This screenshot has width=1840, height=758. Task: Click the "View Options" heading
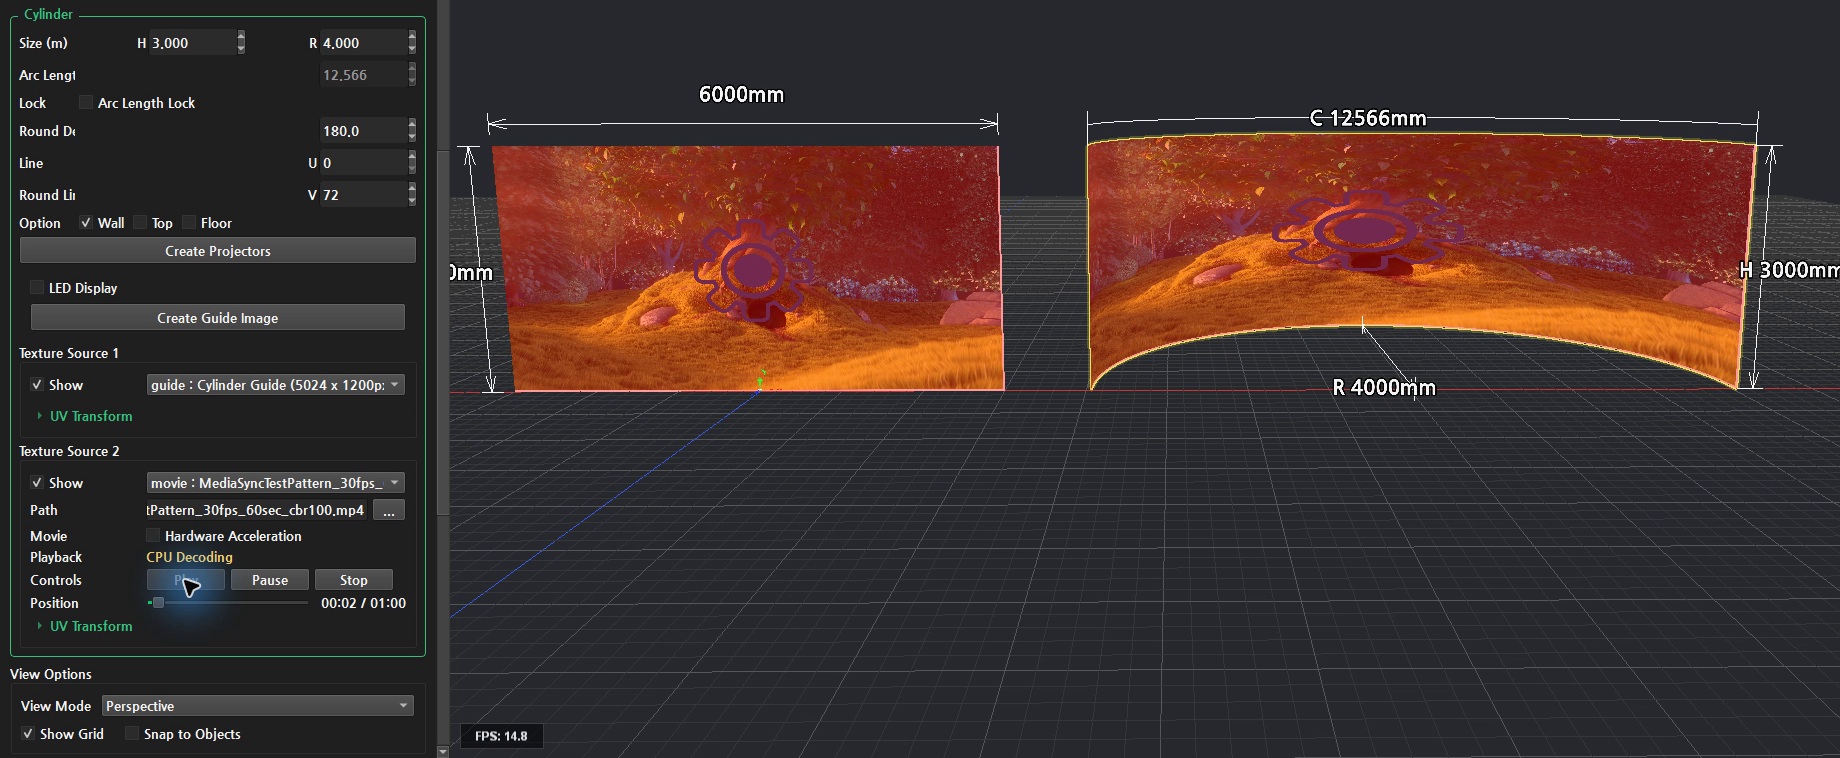pyautogui.click(x=51, y=674)
